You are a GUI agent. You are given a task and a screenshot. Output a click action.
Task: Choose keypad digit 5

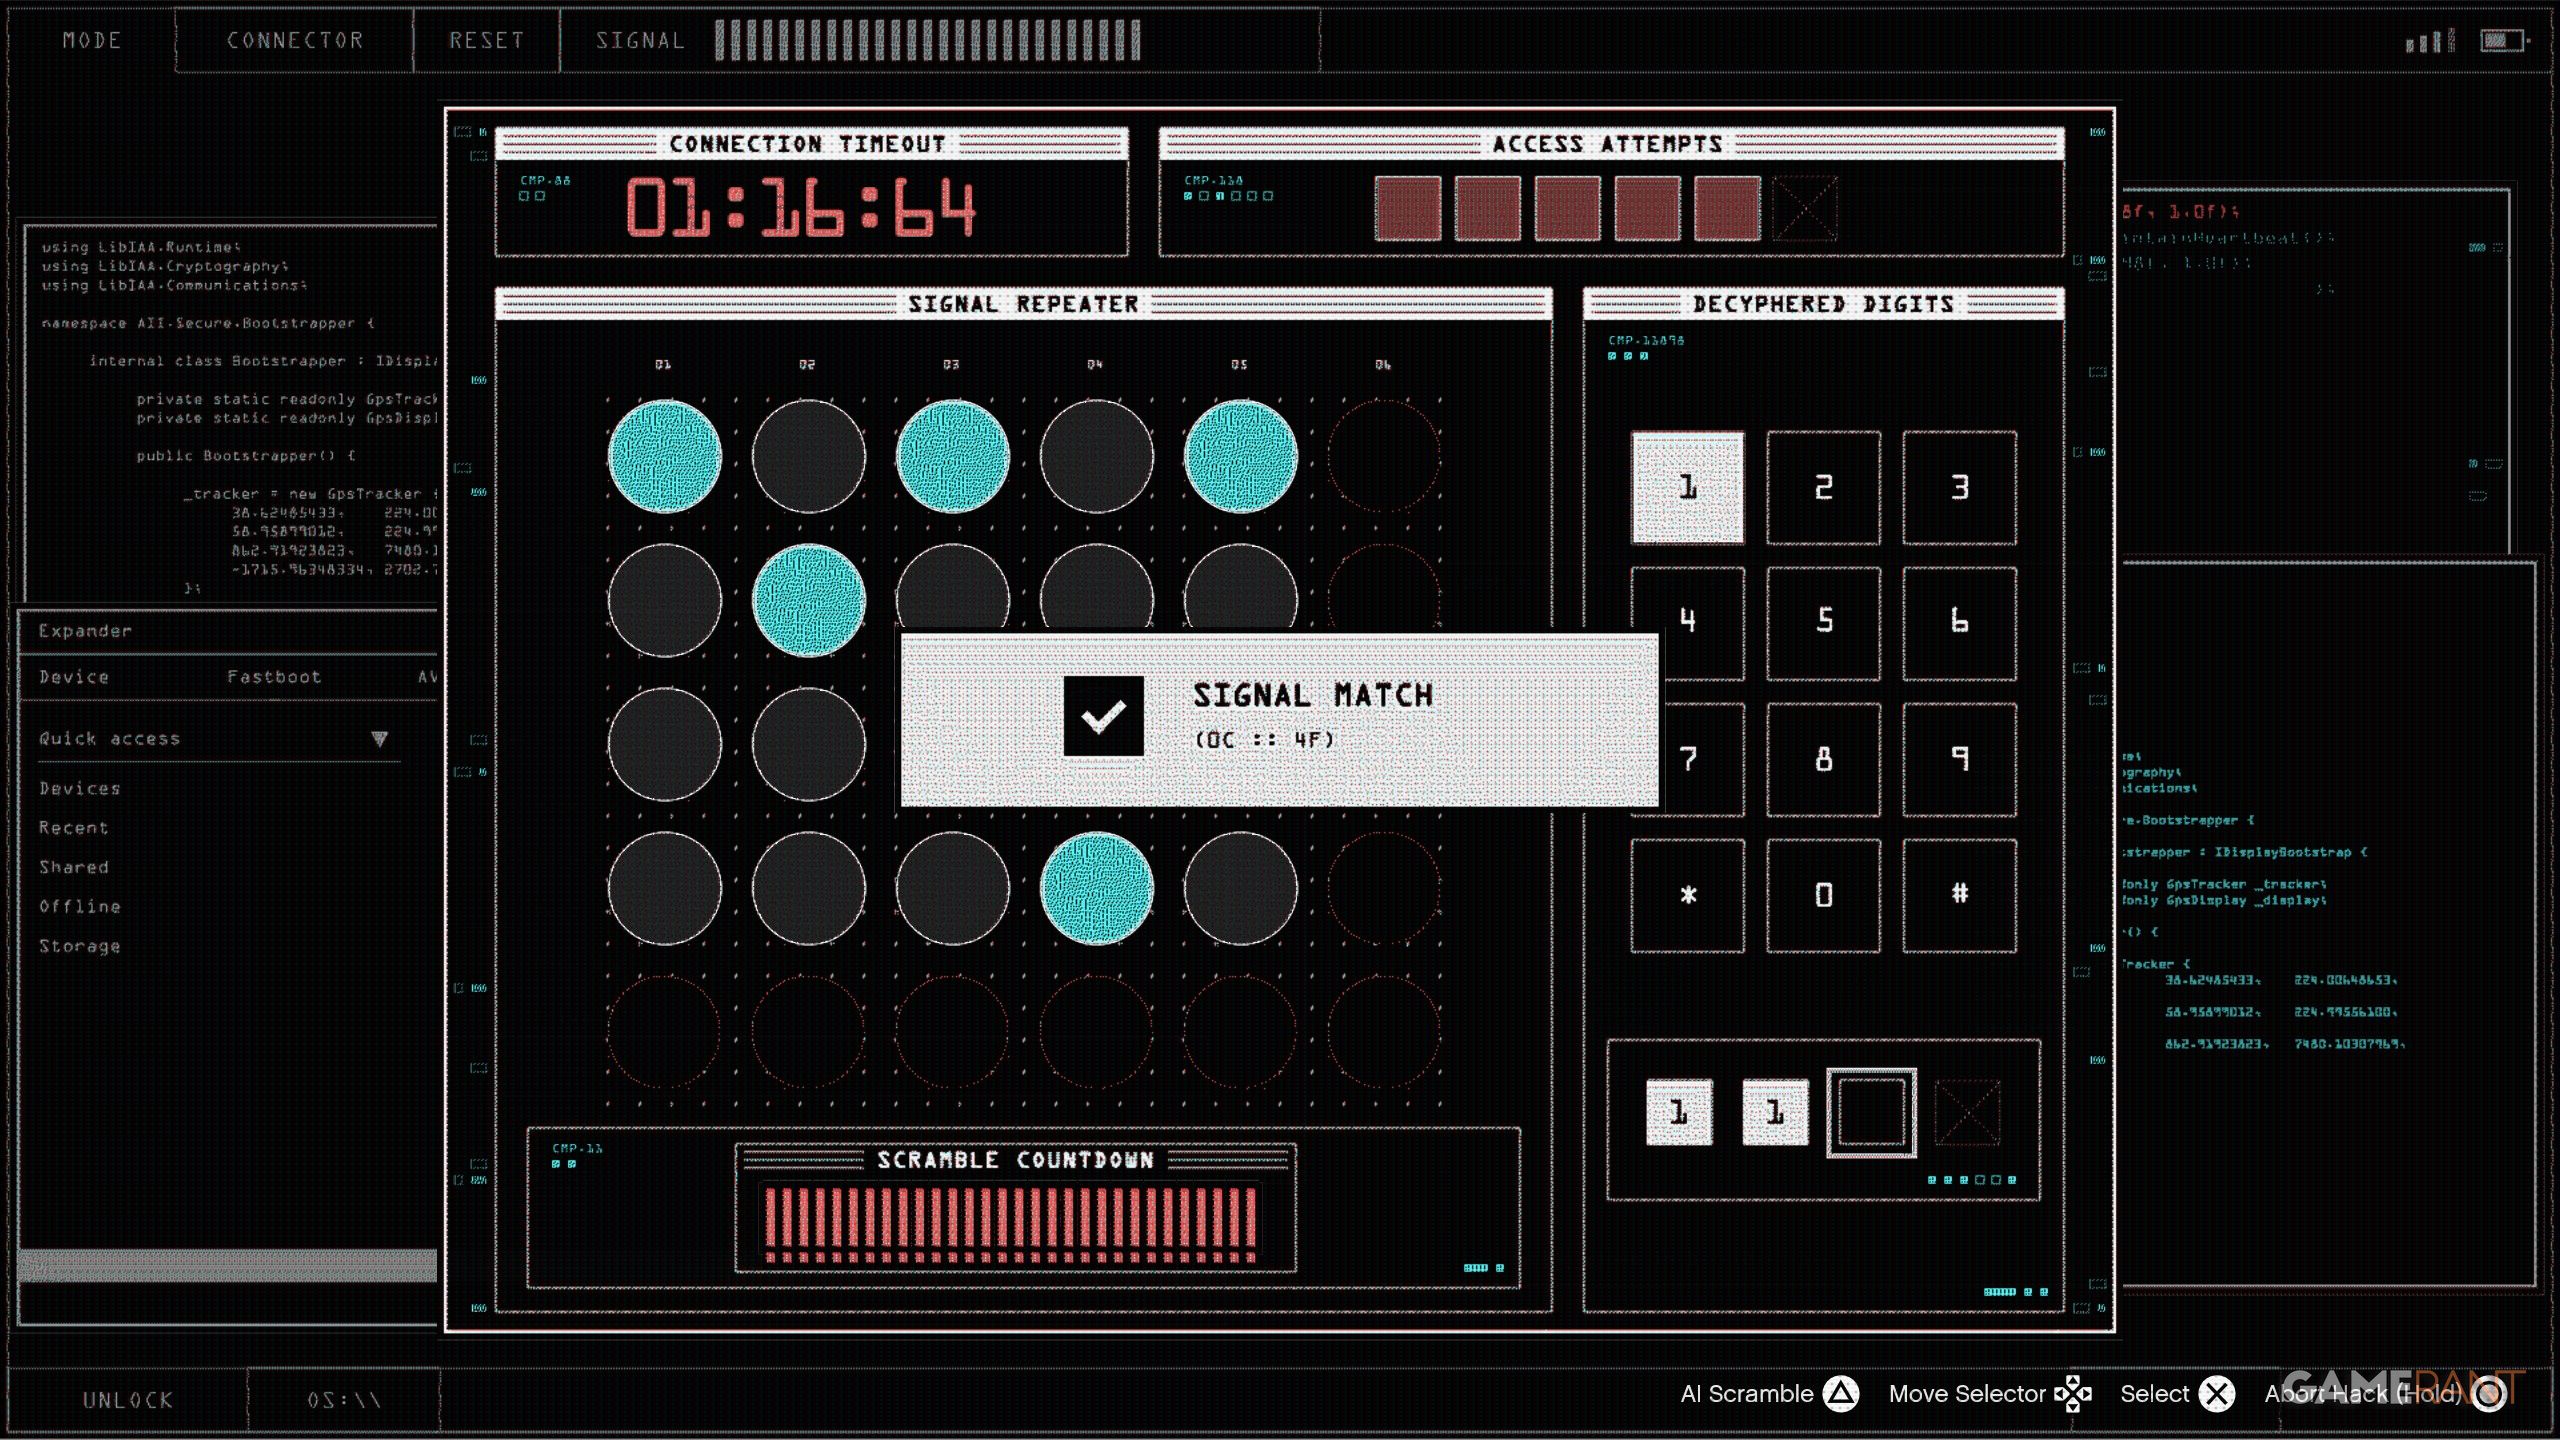coord(1823,622)
